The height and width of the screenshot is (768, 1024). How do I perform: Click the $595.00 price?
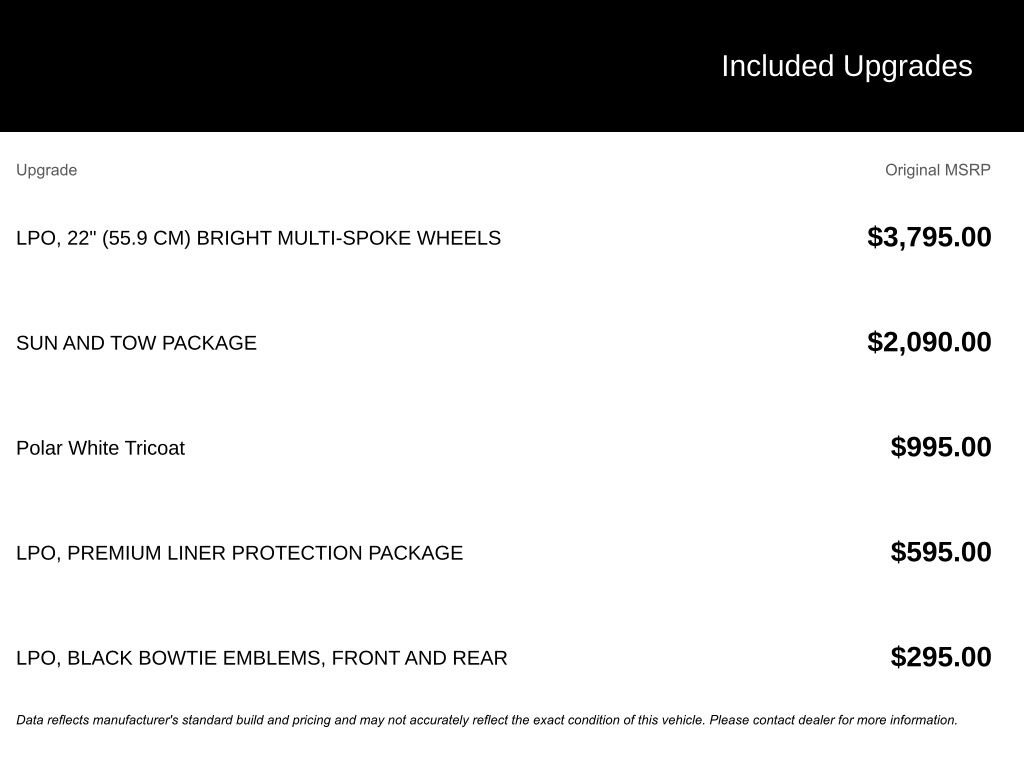click(x=940, y=552)
